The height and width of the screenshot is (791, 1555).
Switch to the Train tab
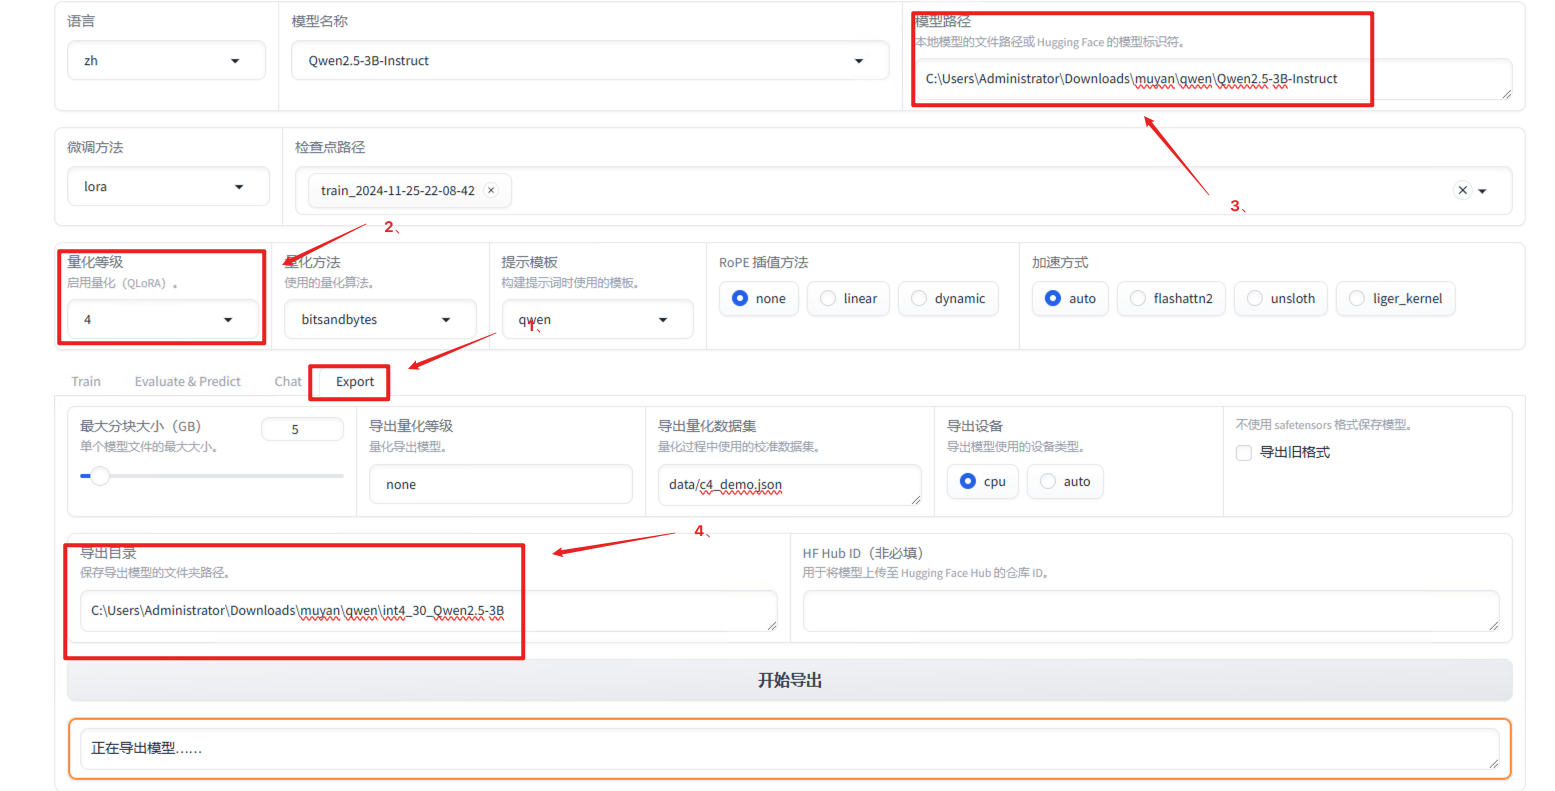86,382
